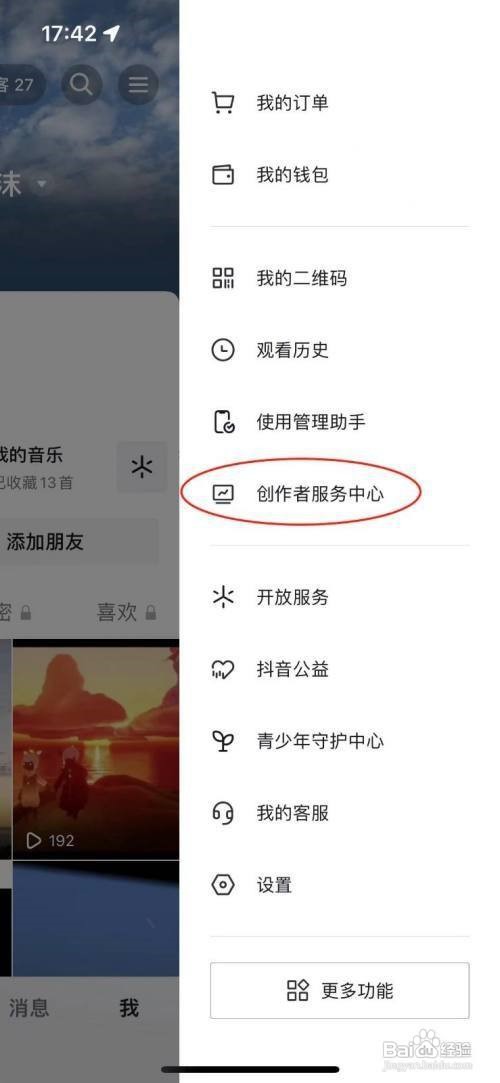The width and height of the screenshot is (500, 1083).
Task: Toggle the hamburger menu button in header
Action: 138,84
